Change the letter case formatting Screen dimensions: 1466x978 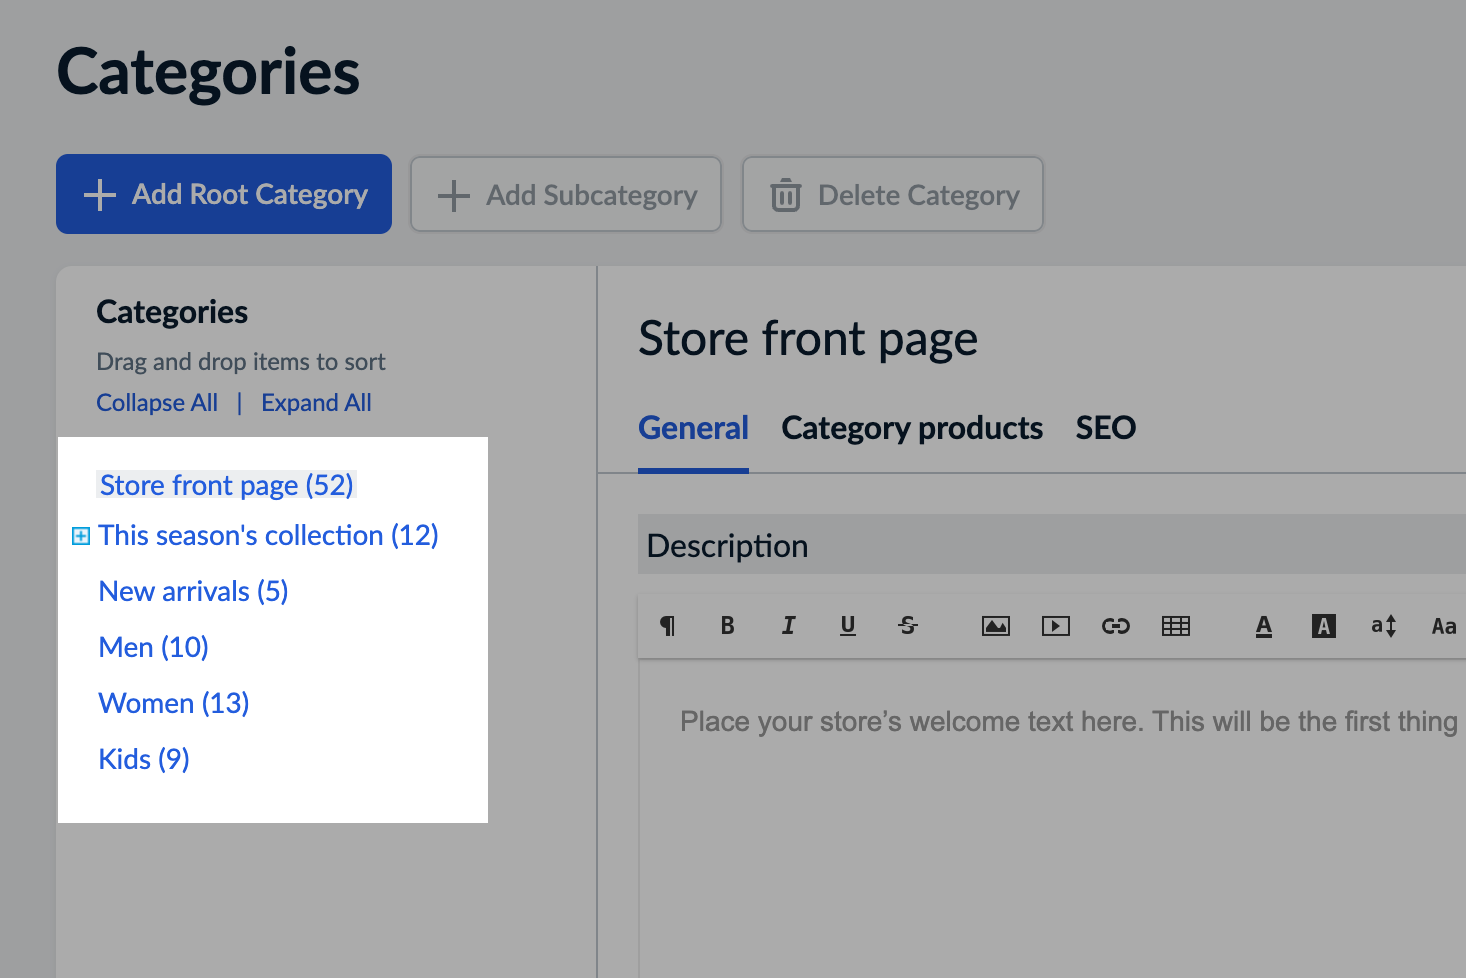1444,625
